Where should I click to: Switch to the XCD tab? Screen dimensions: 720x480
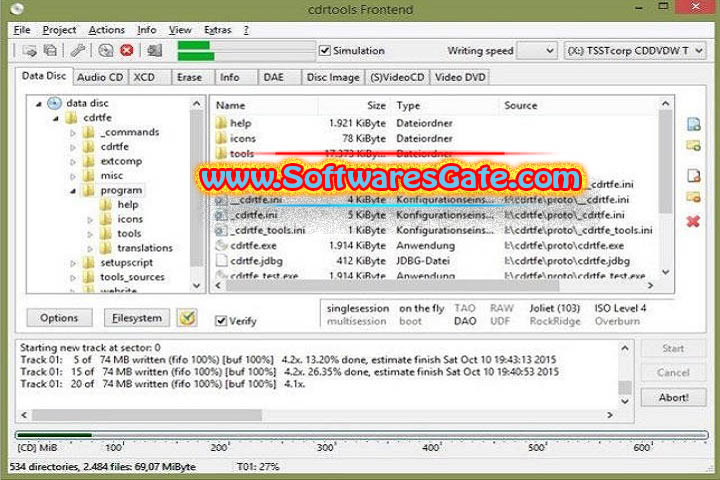(x=150, y=77)
